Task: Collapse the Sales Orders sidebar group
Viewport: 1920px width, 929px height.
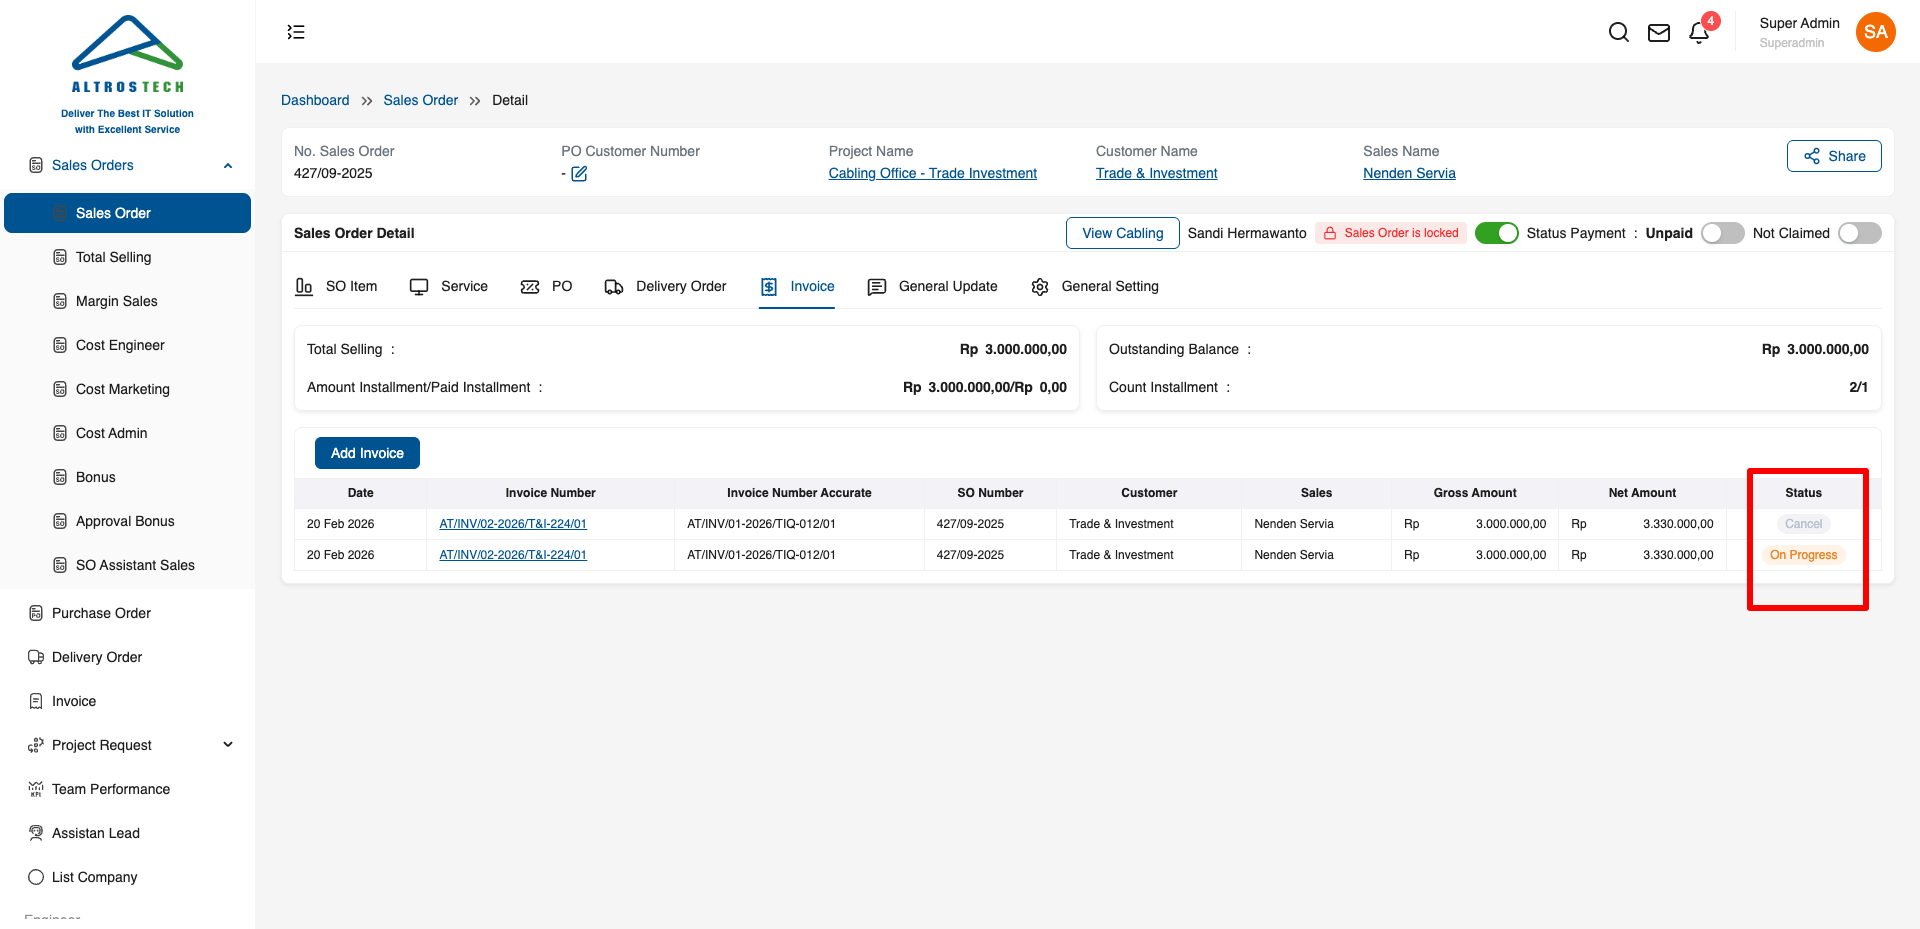Action: click(228, 166)
